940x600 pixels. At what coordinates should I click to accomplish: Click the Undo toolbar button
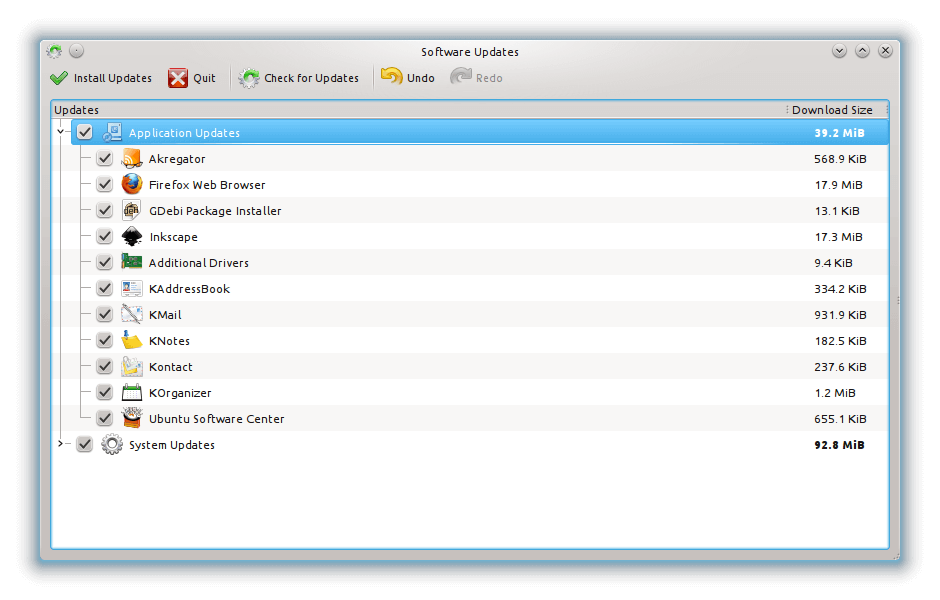(408, 78)
